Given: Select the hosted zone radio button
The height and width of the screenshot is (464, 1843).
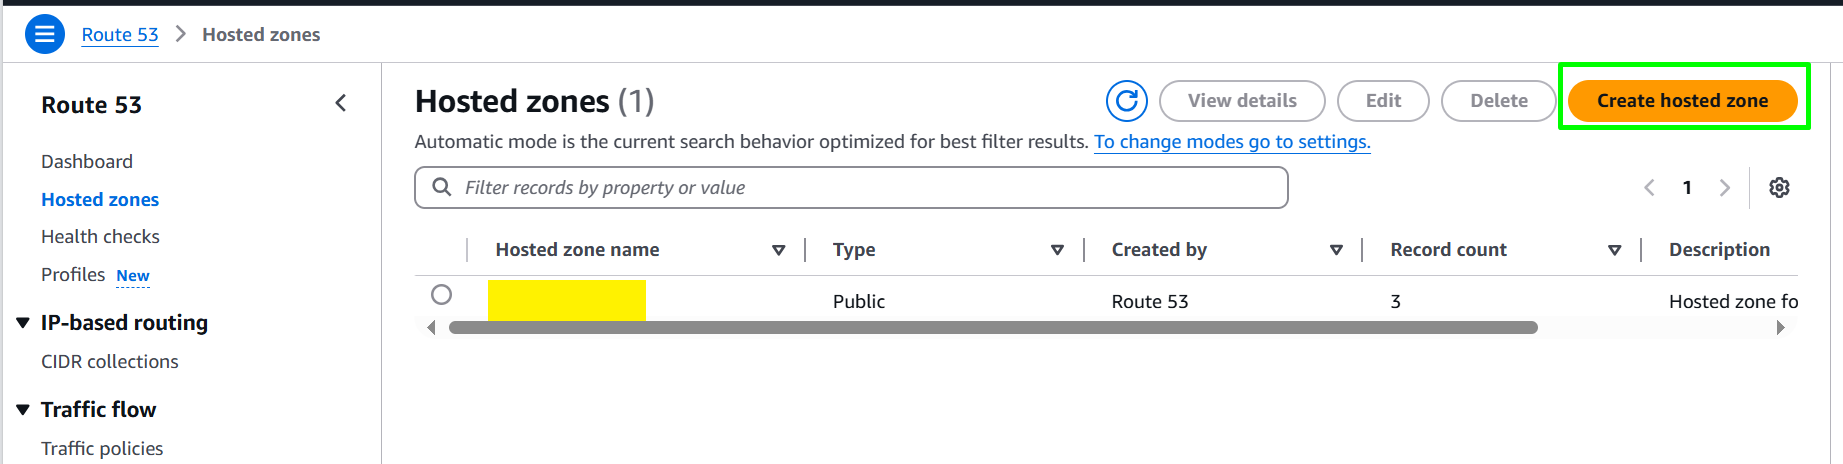Looking at the screenshot, I should 441,295.
